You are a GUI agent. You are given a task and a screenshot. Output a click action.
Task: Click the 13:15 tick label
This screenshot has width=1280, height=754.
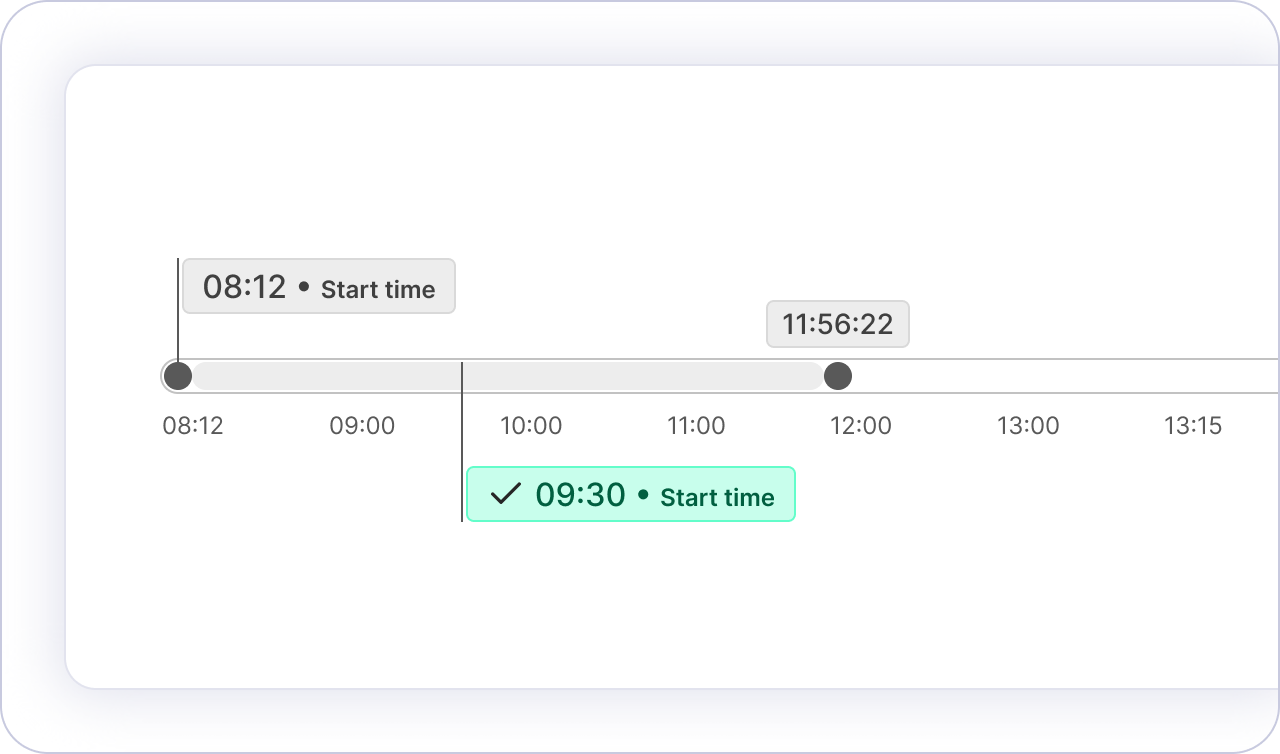coord(1193,426)
